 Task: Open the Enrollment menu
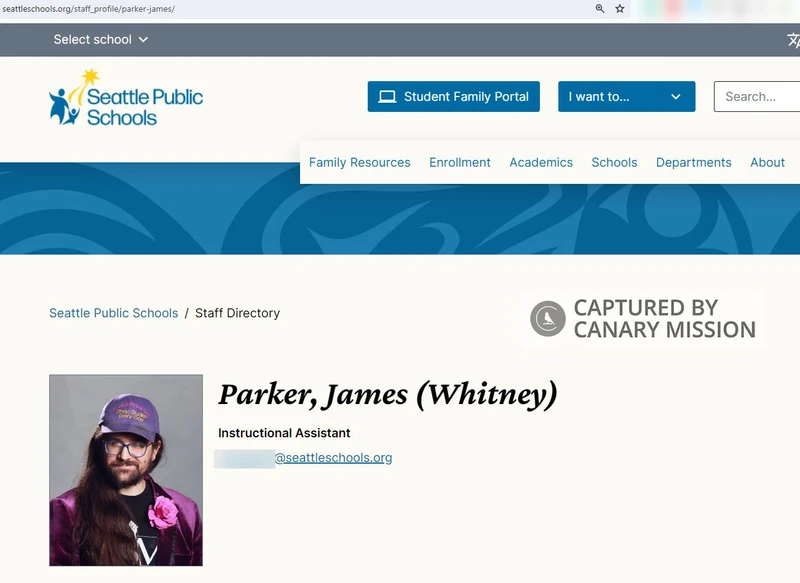coord(460,162)
